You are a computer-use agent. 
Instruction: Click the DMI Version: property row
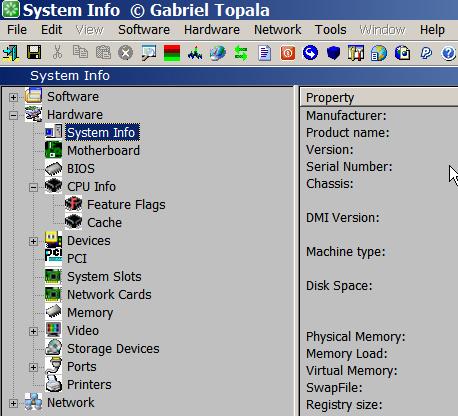[343, 218]
